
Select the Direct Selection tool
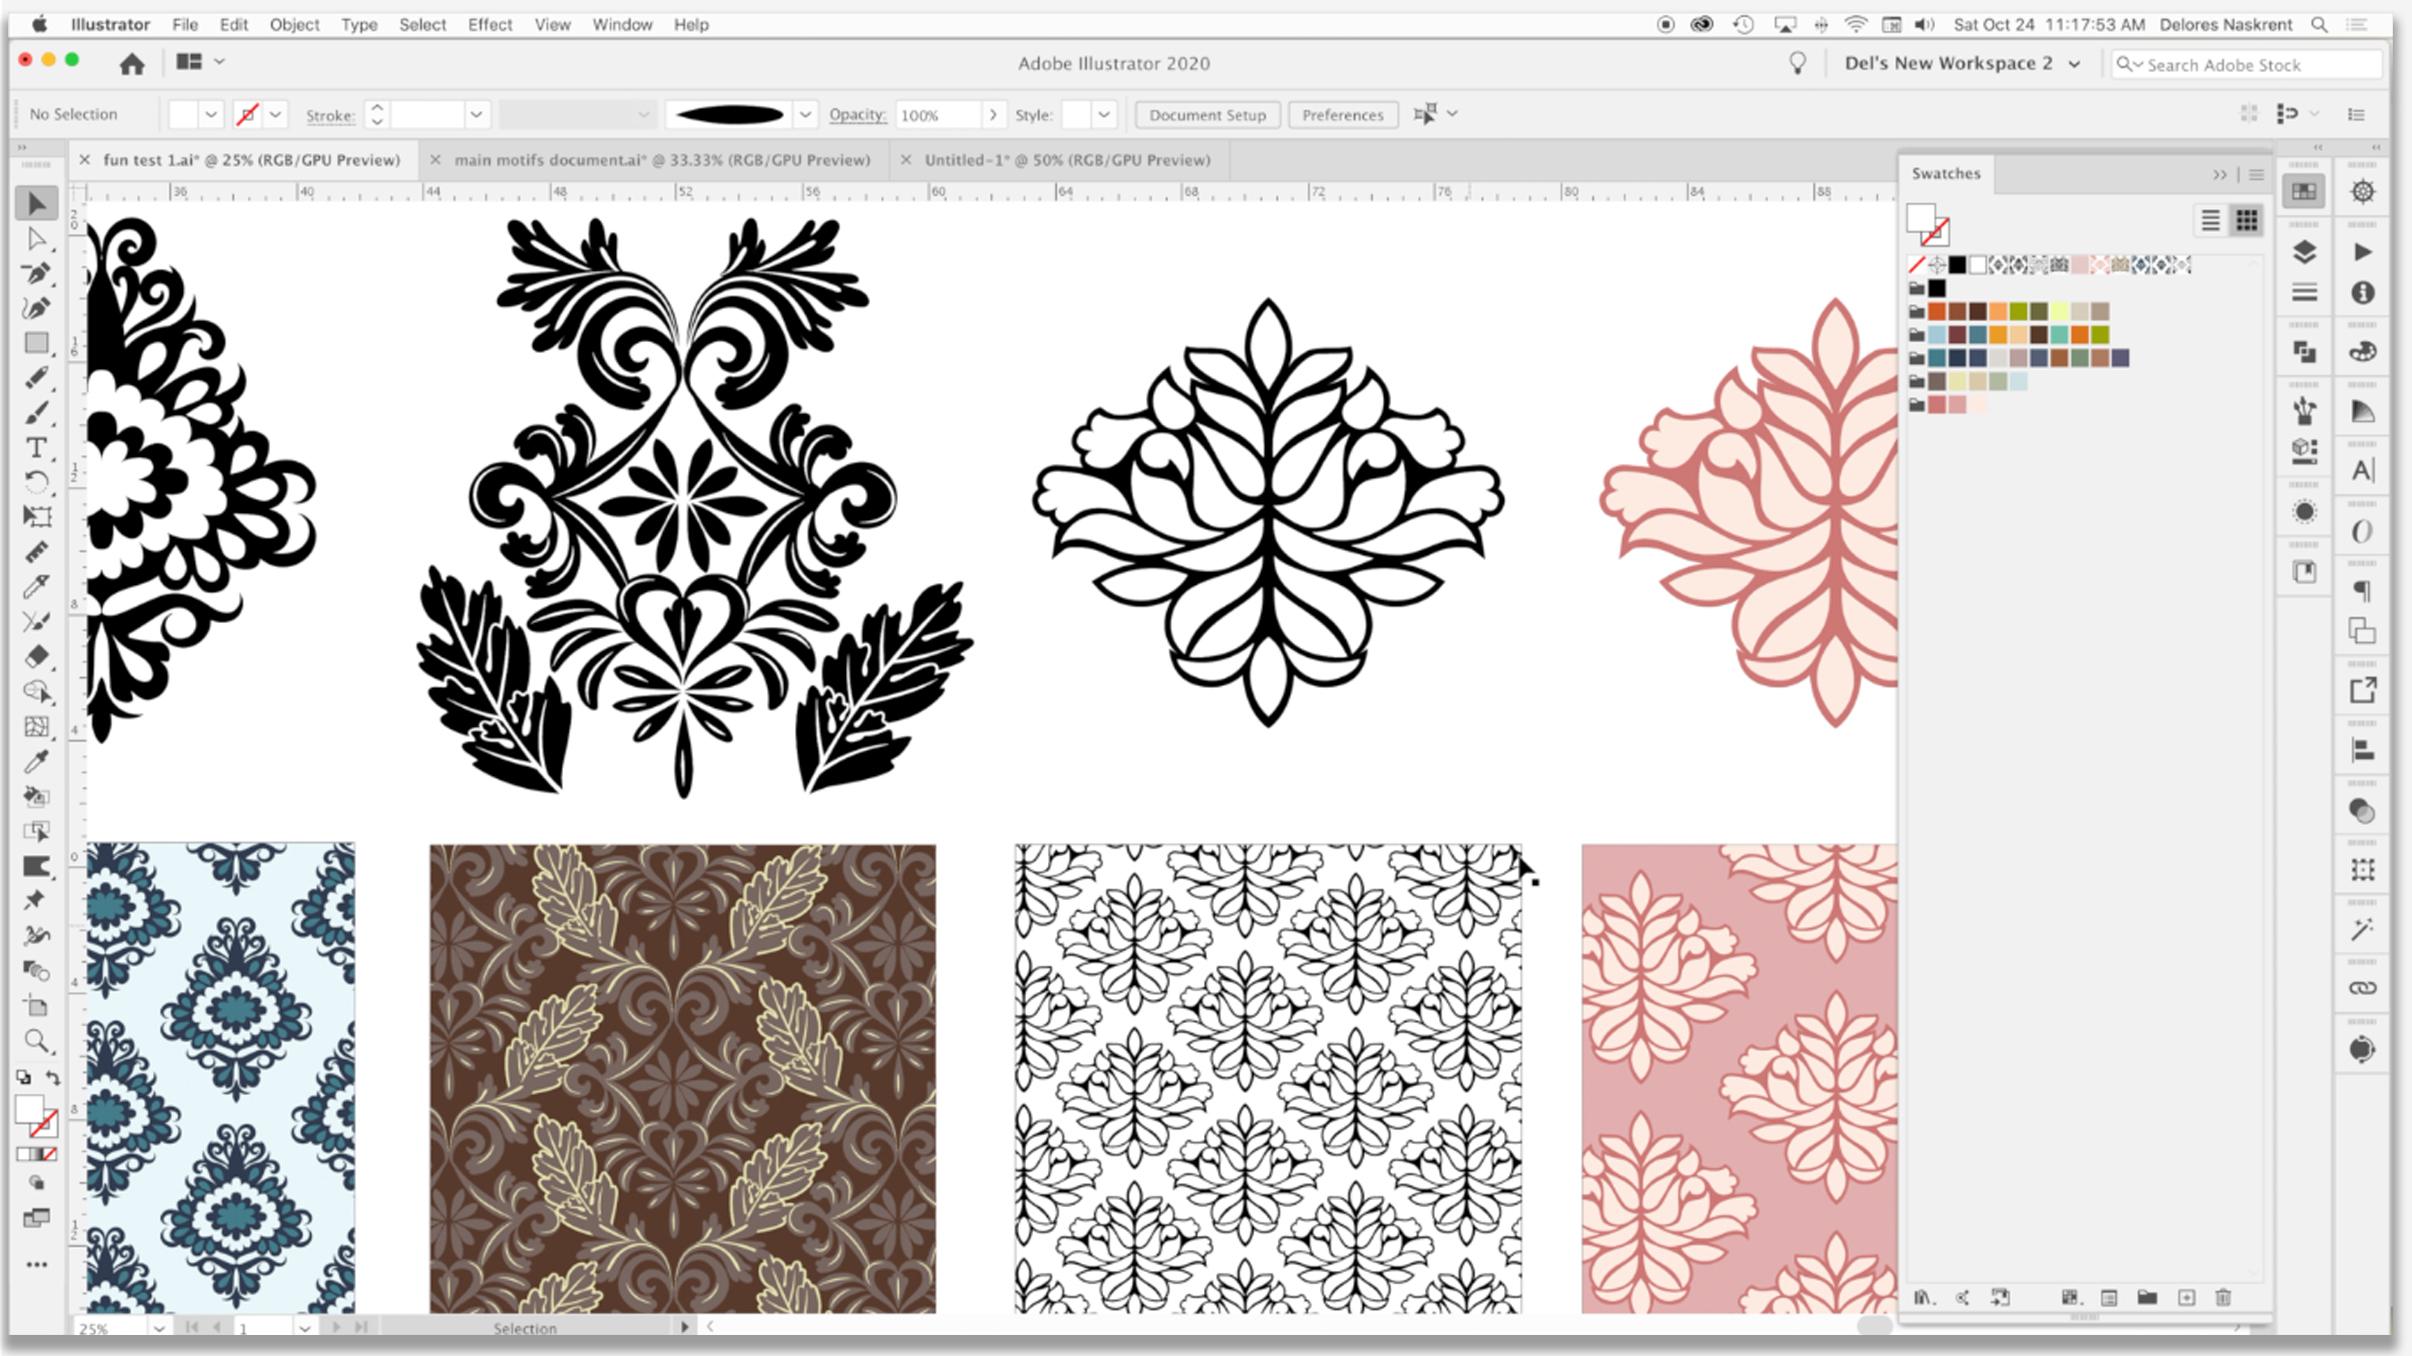point(36,239)
